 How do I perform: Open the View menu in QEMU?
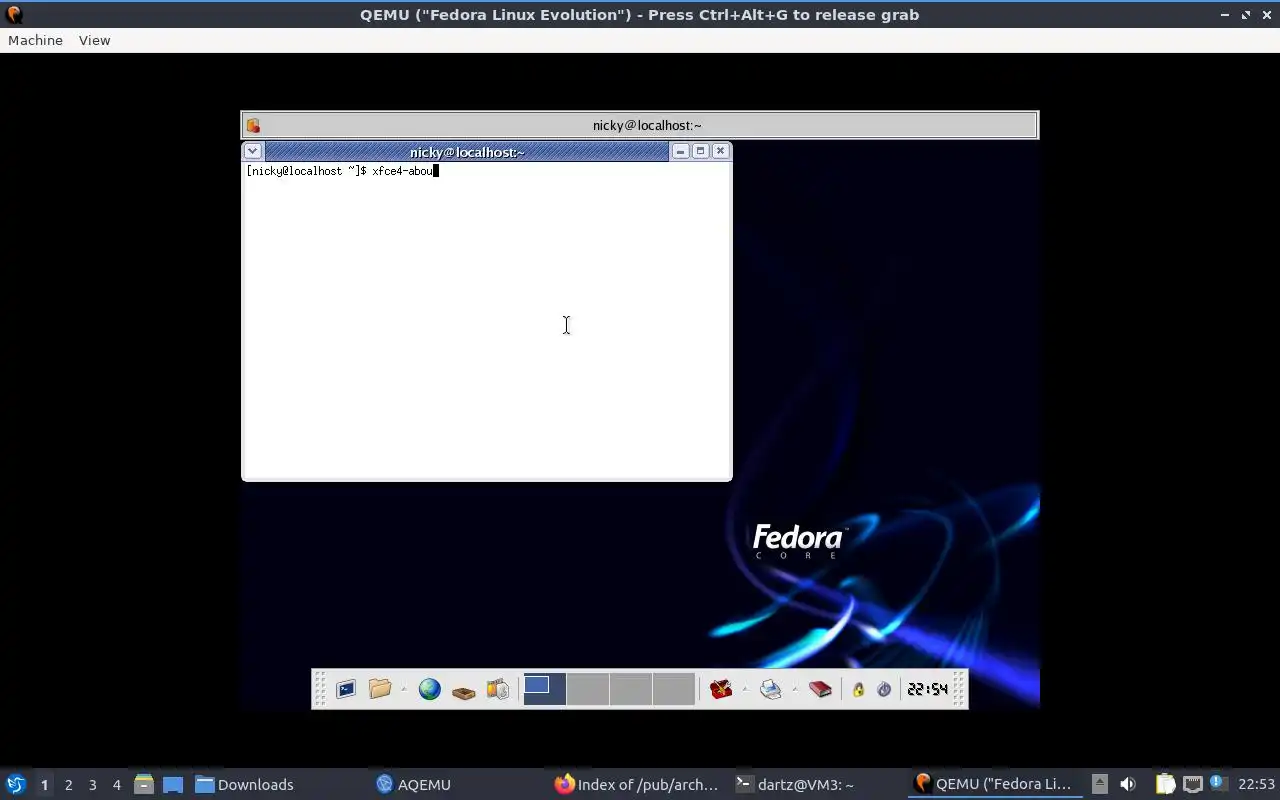pos(94,40)
